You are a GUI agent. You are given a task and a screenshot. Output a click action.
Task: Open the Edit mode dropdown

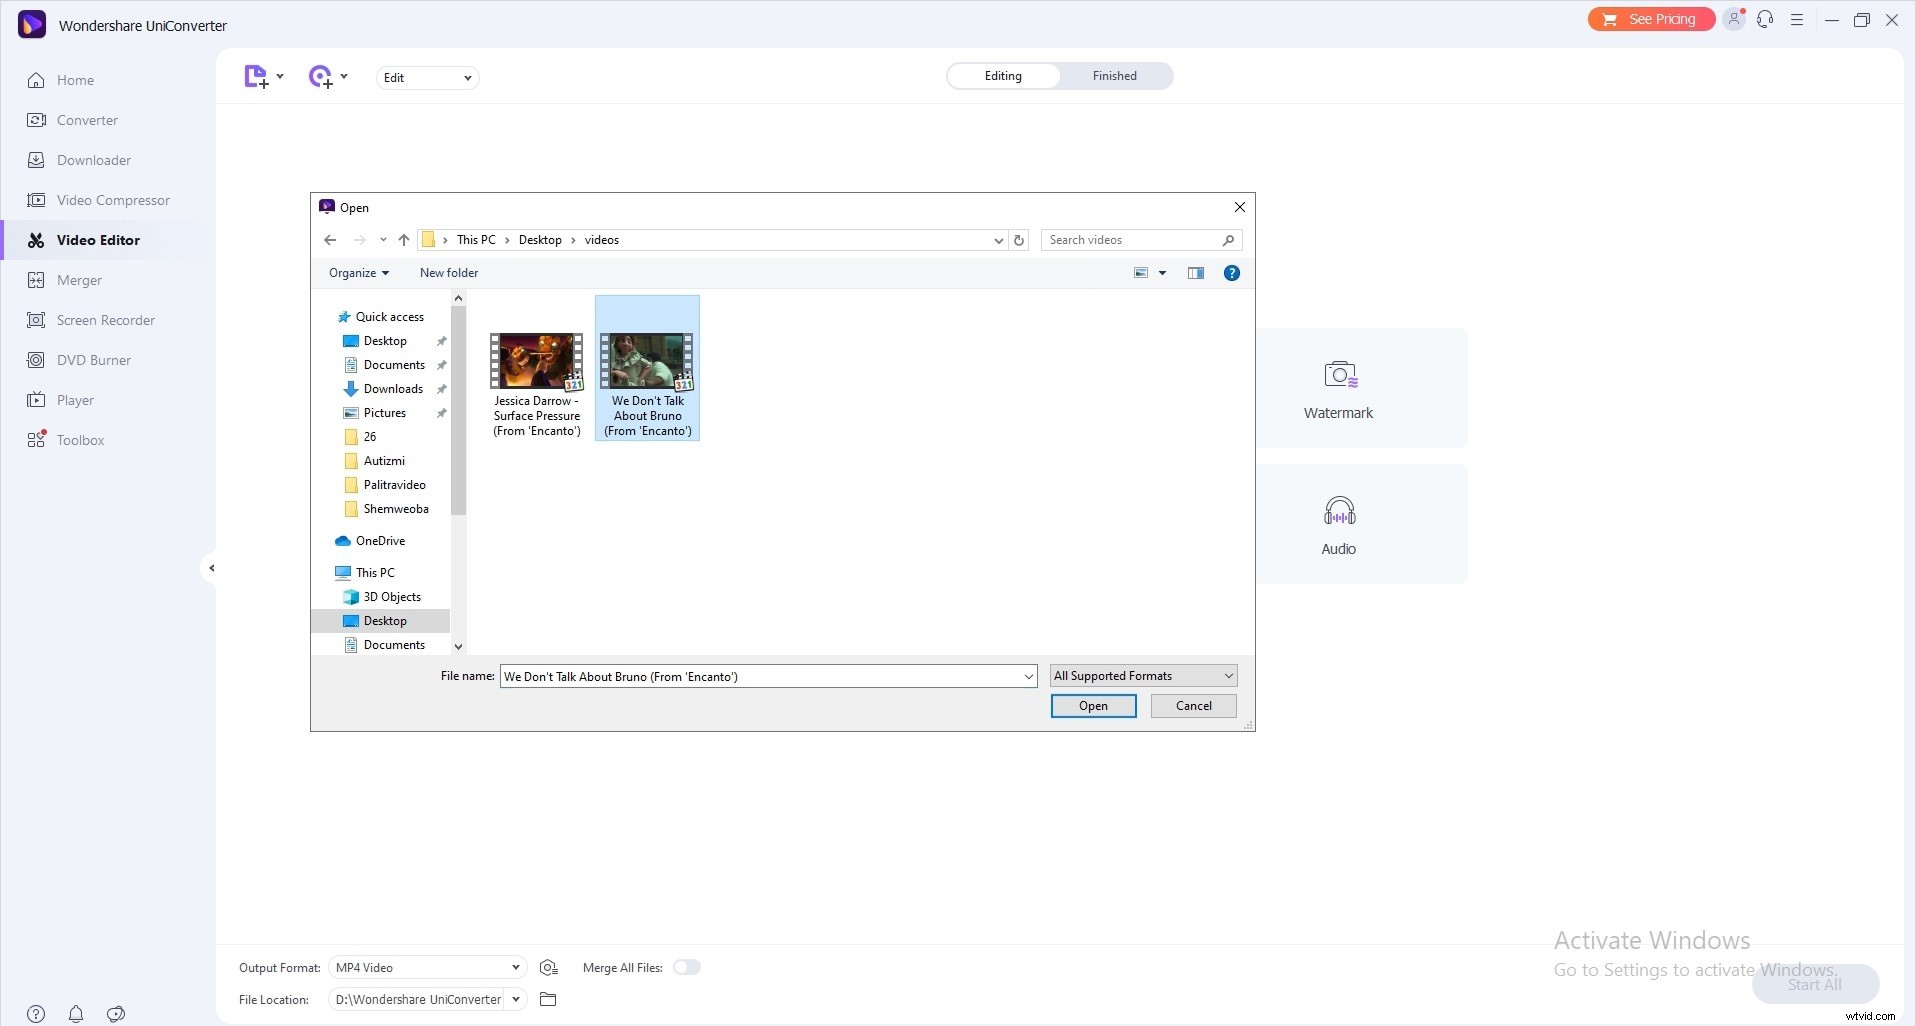pos(427,77)
